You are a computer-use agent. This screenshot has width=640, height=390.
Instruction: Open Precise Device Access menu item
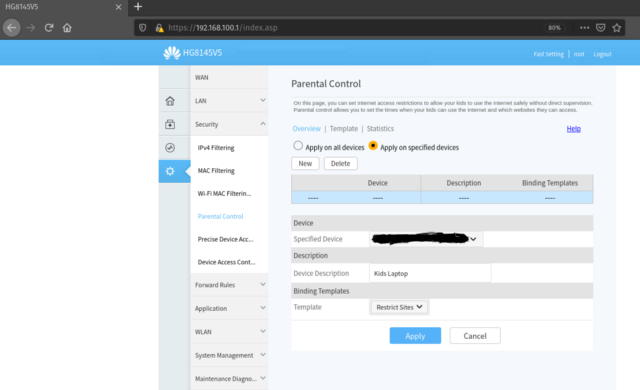(x=225, y=239)
